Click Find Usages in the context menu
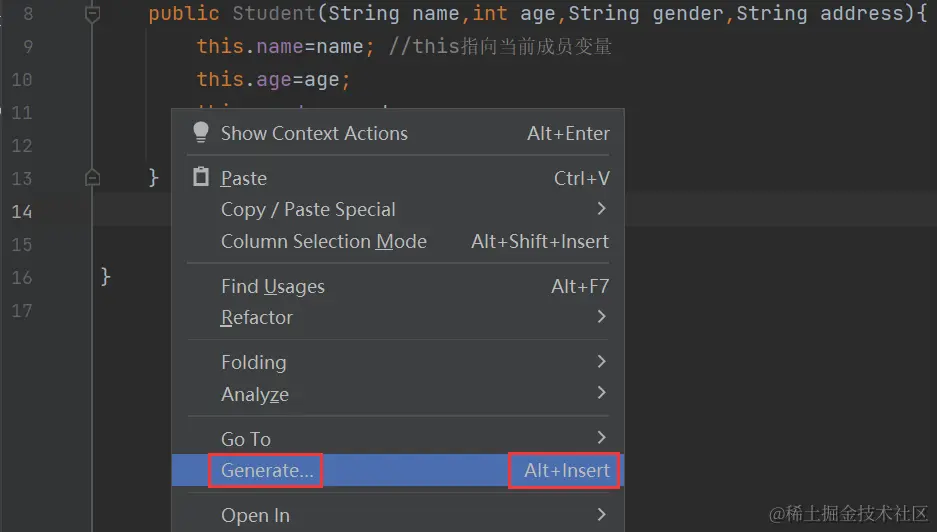 tap(272, 286)
